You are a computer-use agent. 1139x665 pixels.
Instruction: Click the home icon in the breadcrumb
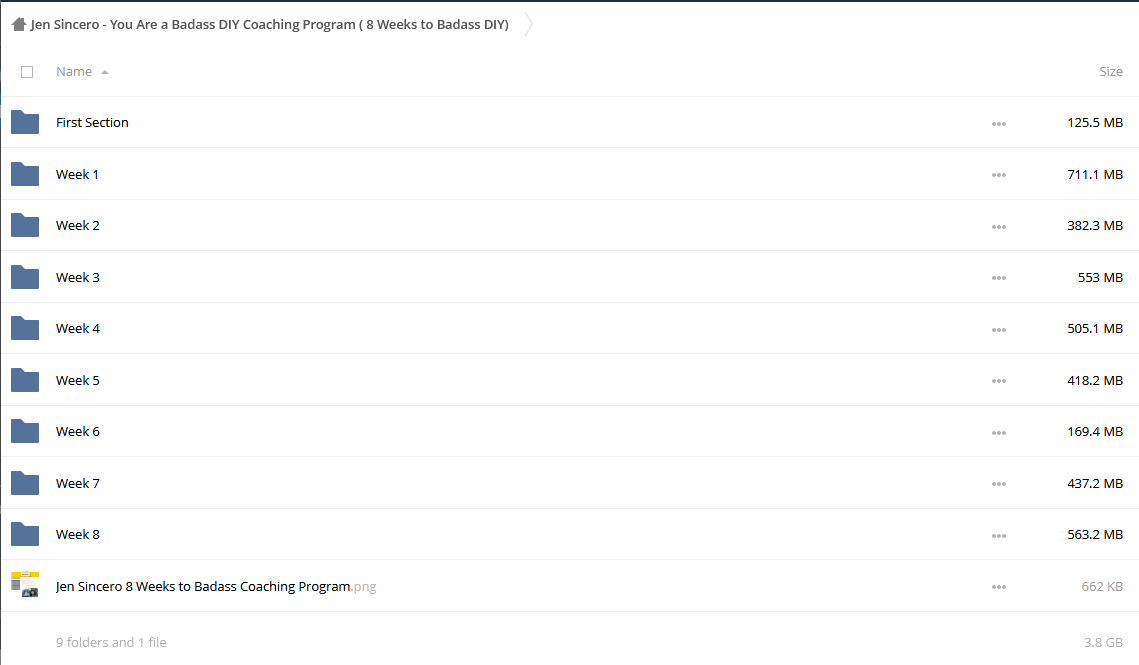[19, 24]
